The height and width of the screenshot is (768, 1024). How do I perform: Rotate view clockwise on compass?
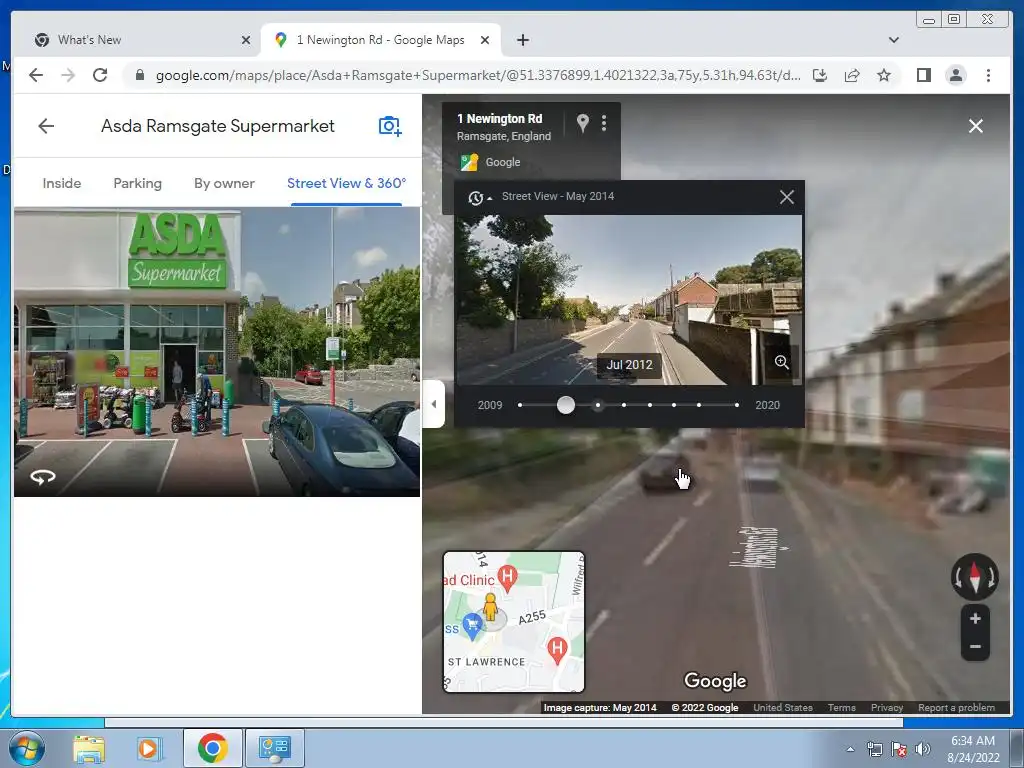pos(991,577)
